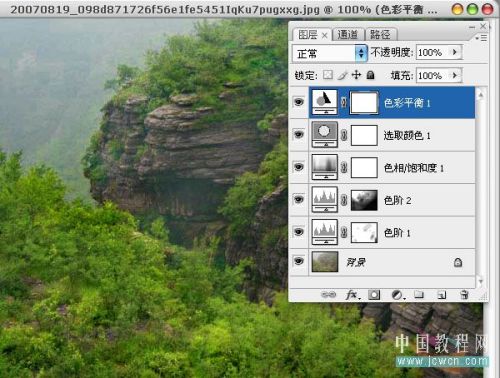Add a layer mask
Image resolution: width=500 pixels, height=378 pixels.
tap(374, 295)
